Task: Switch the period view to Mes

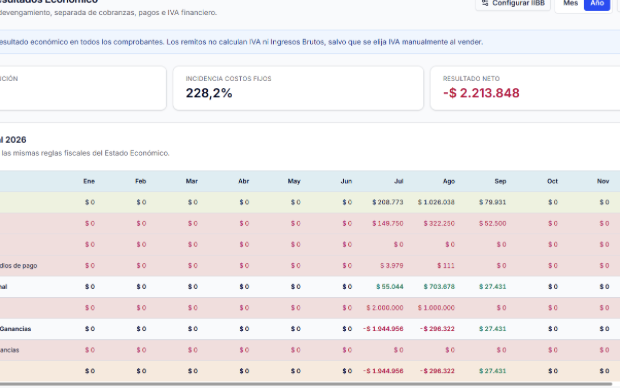Action: (570, 4)
